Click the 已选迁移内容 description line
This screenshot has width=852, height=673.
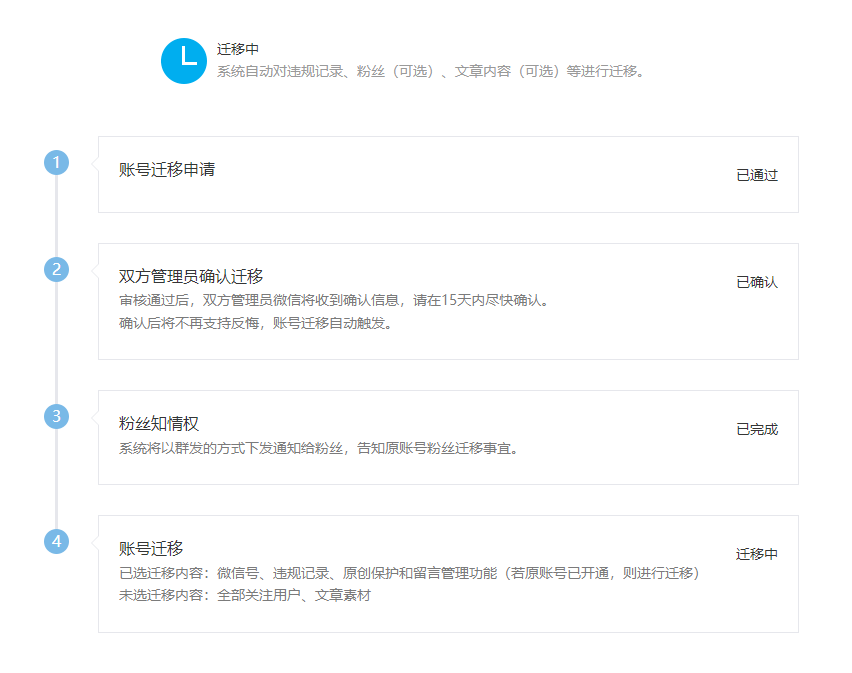409,573
